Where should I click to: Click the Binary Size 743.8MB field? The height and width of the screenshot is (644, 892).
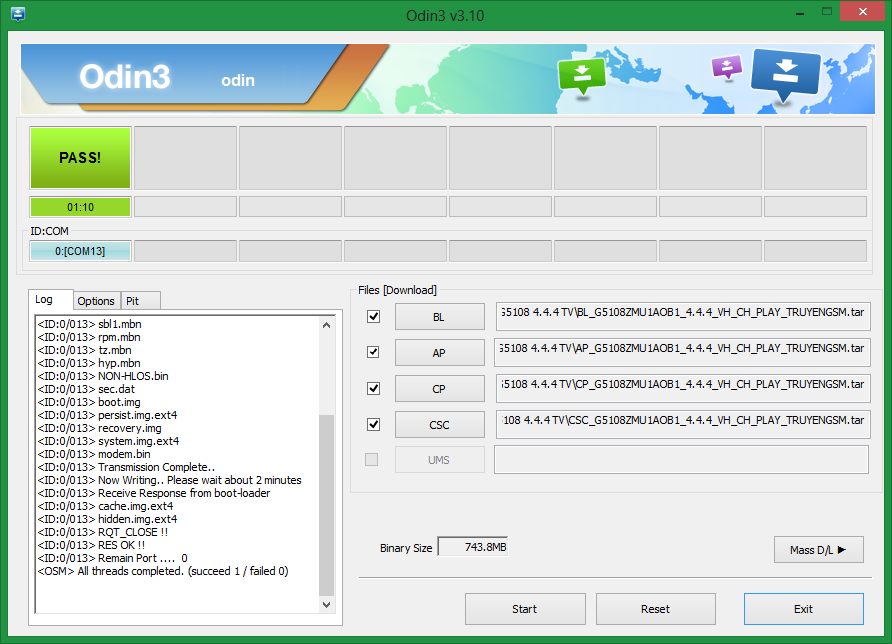[x=473, y=547]
